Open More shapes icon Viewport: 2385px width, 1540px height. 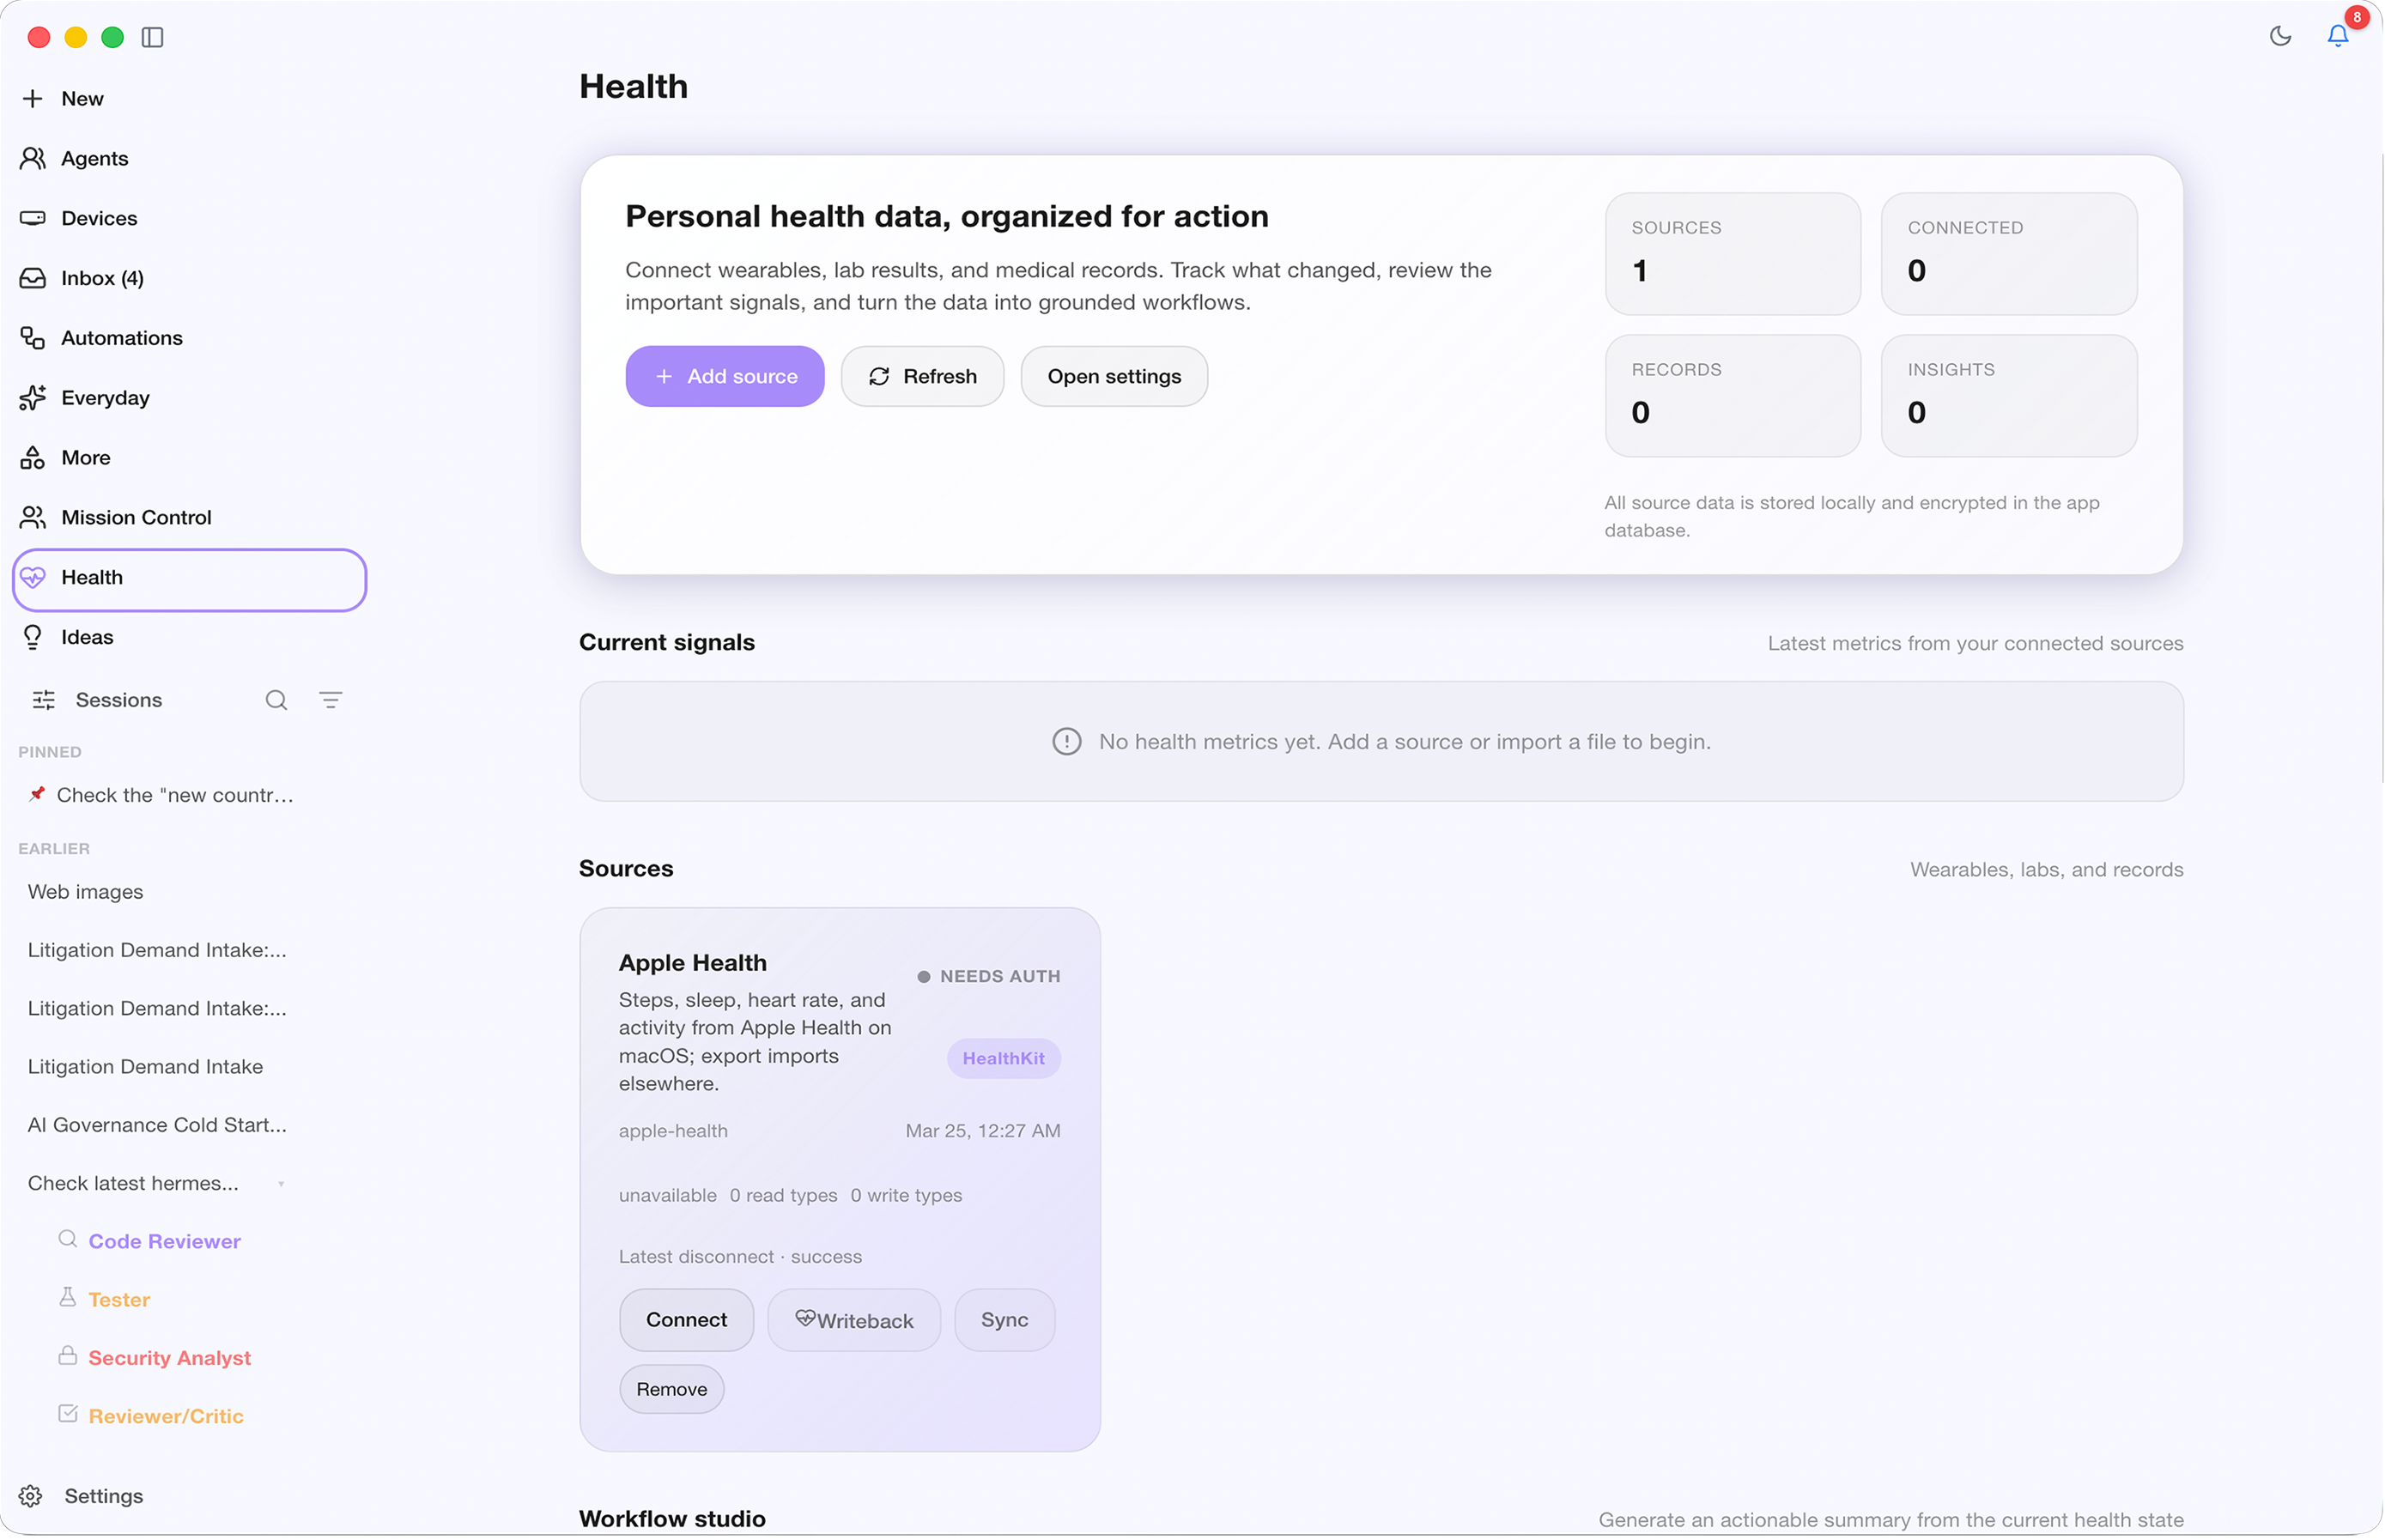click(33, 458)
